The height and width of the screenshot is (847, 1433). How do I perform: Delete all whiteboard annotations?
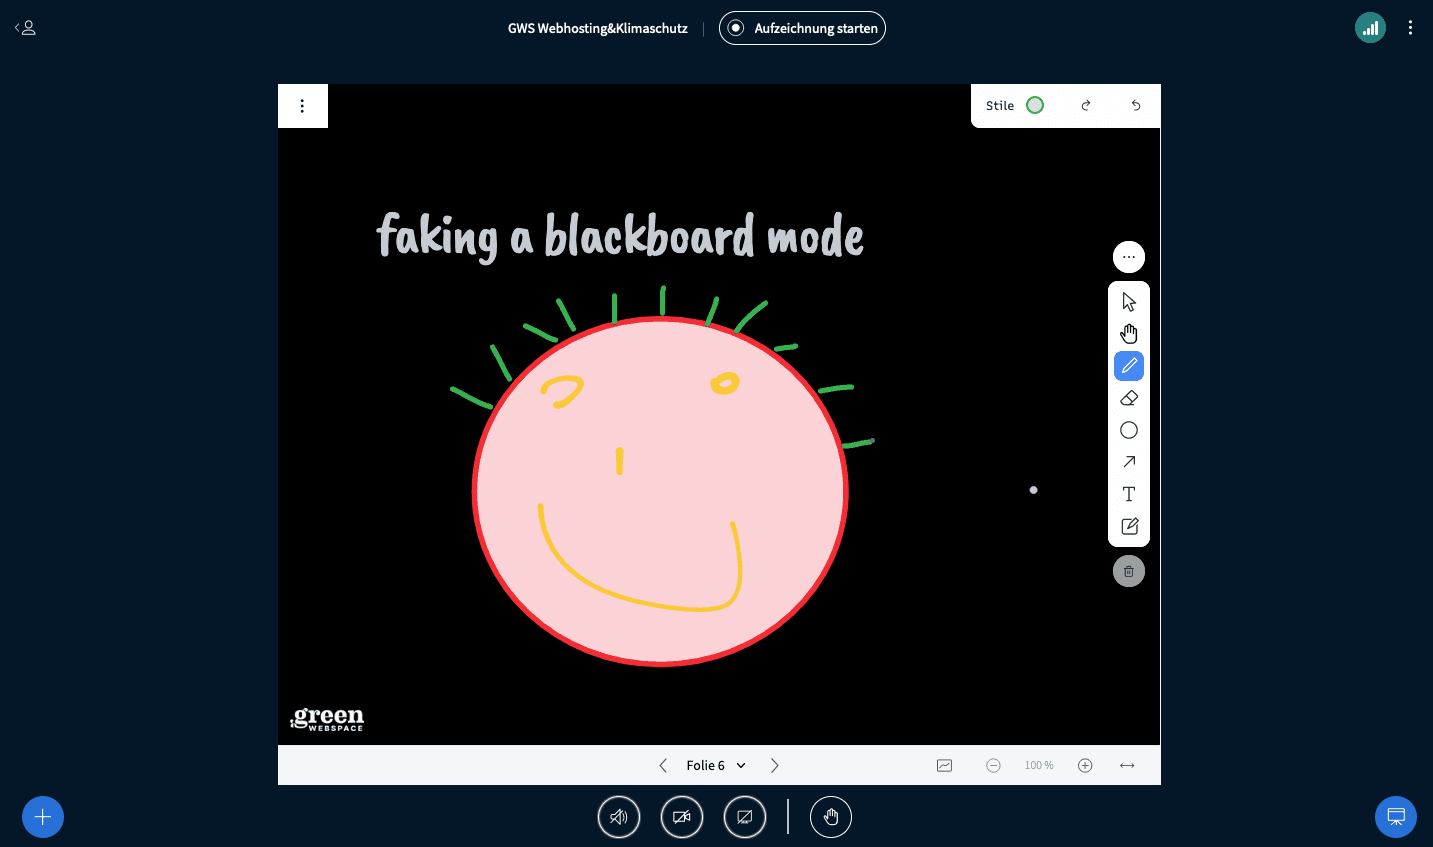point(1128,571)
